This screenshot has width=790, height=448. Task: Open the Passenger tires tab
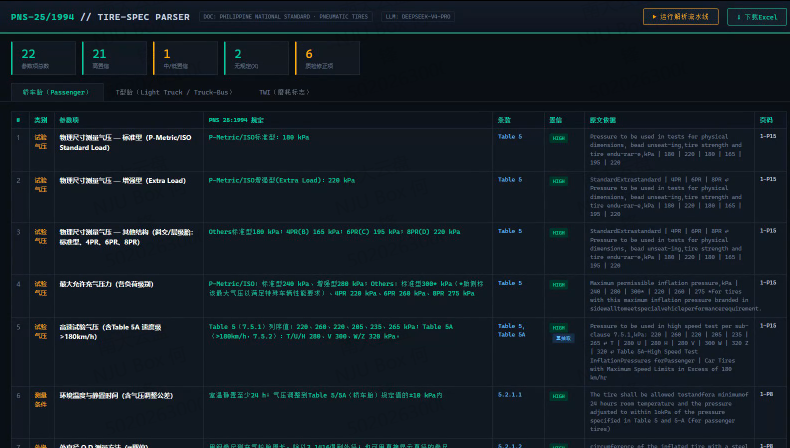pos(57,92)
